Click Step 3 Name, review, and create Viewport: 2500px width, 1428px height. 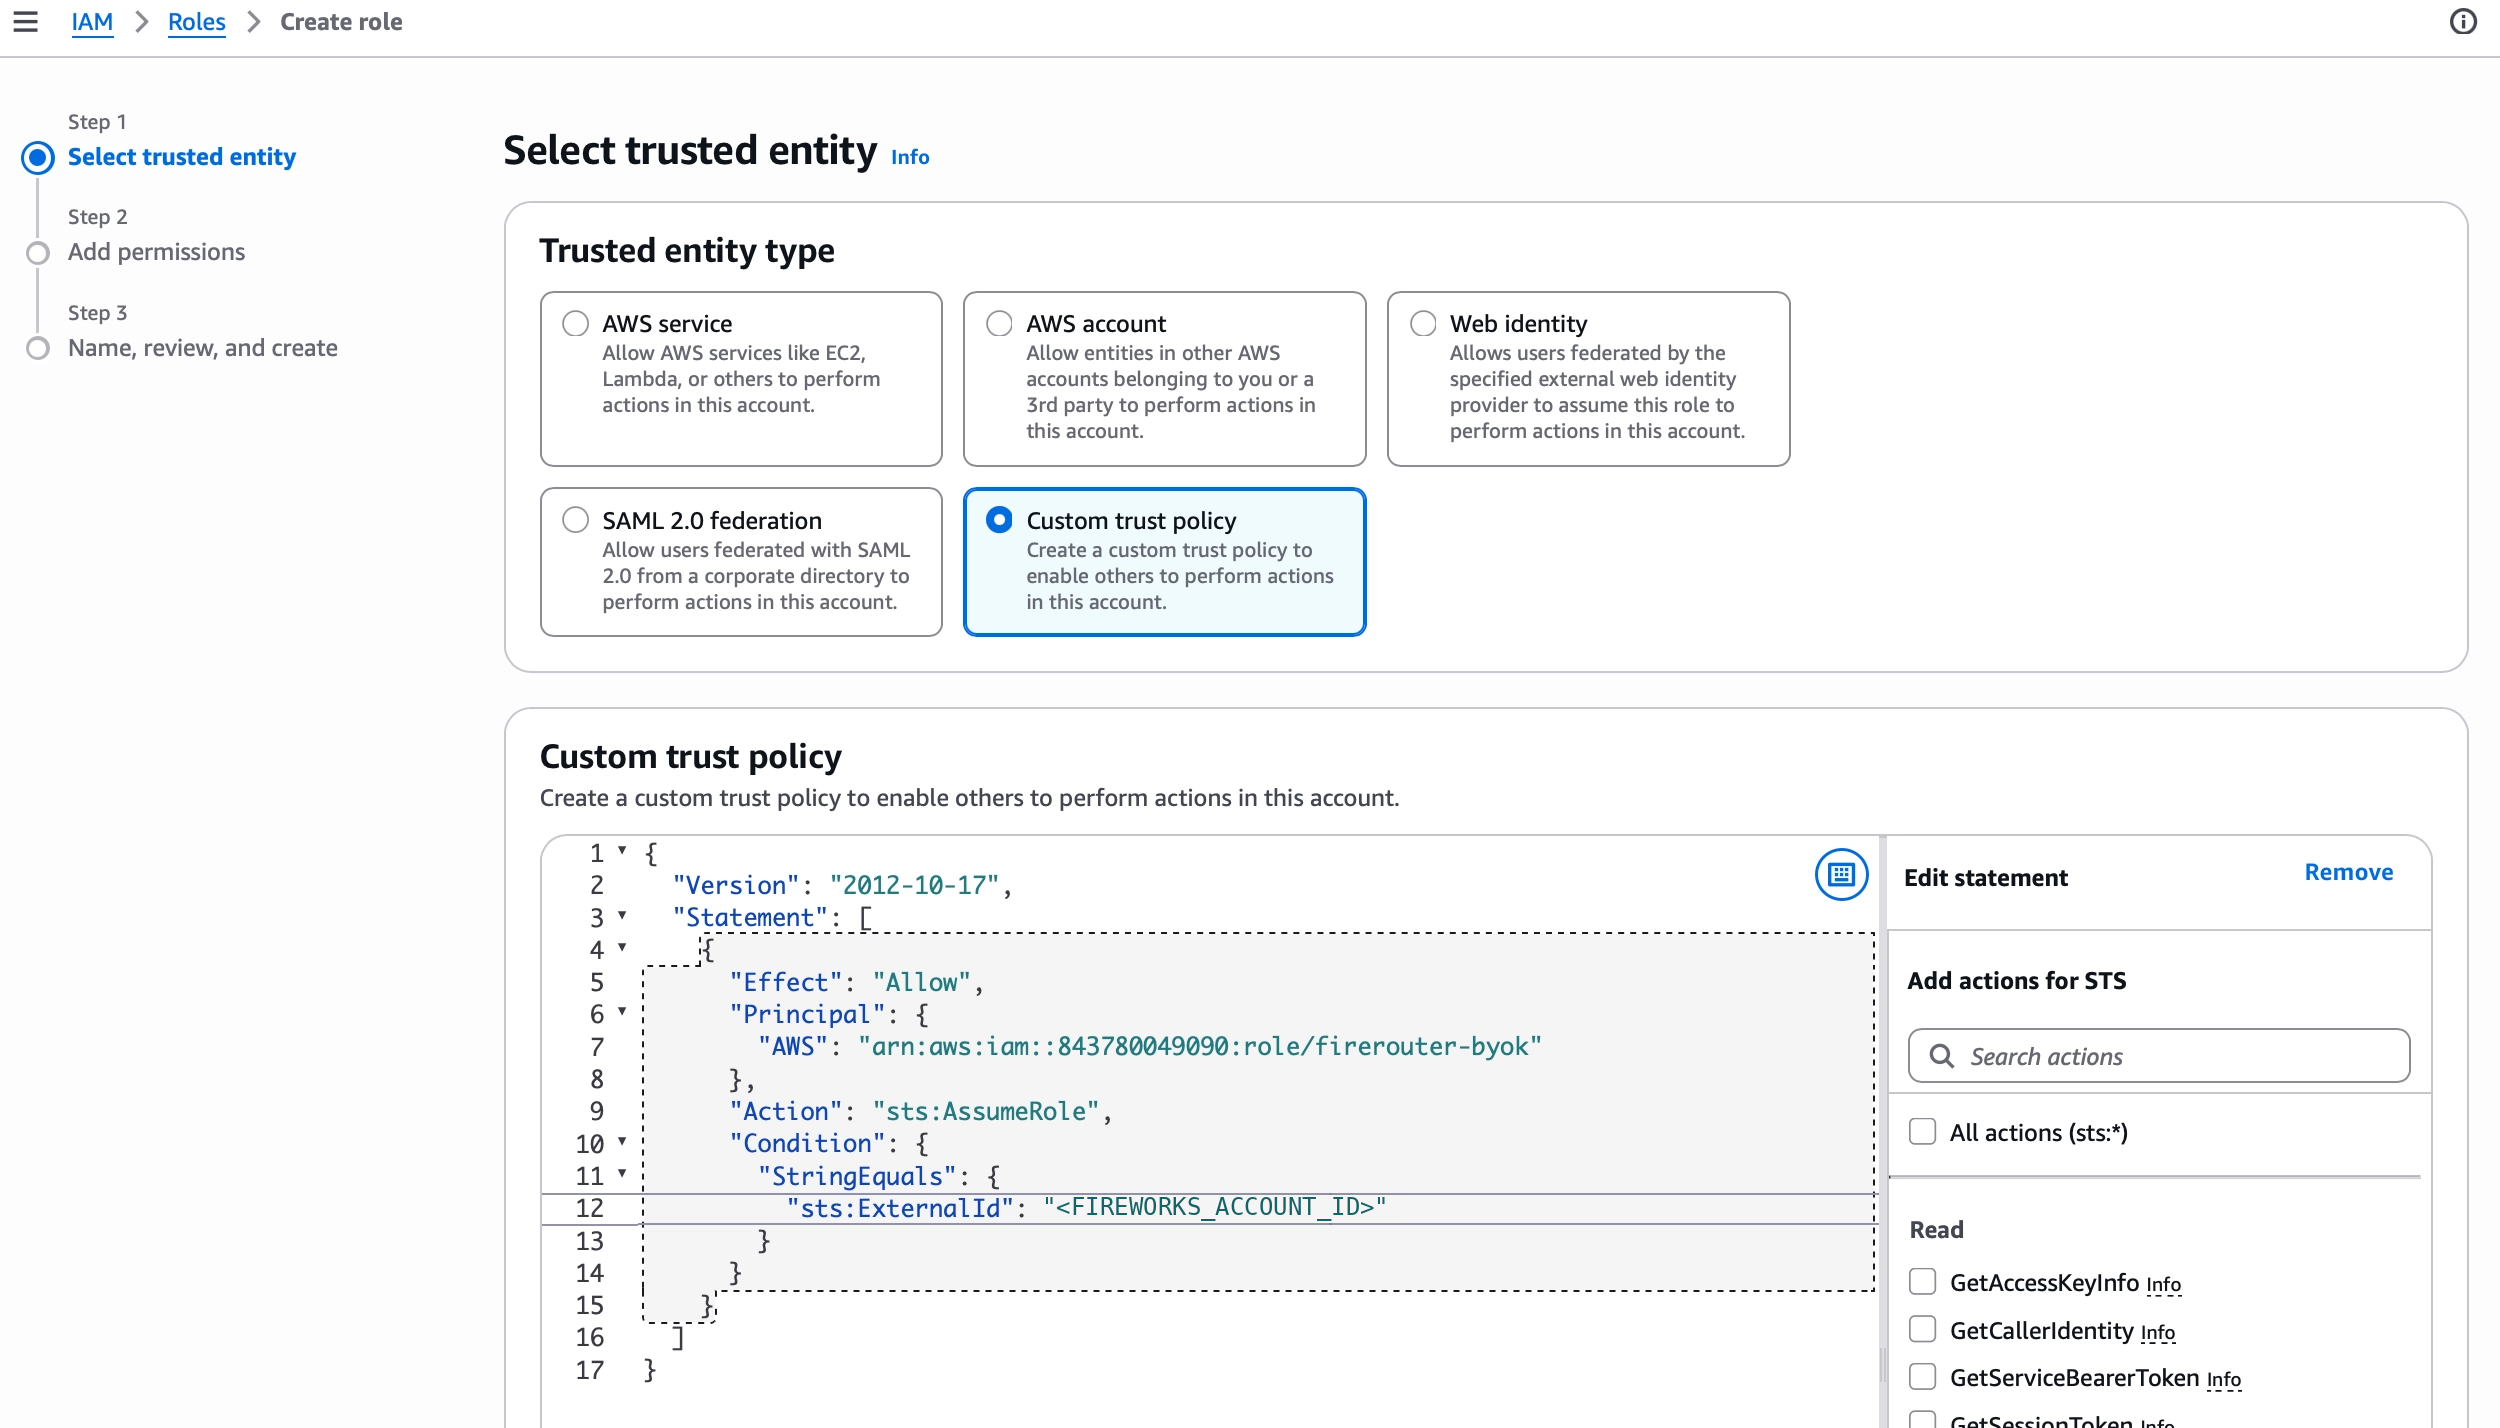pos(203,348)
